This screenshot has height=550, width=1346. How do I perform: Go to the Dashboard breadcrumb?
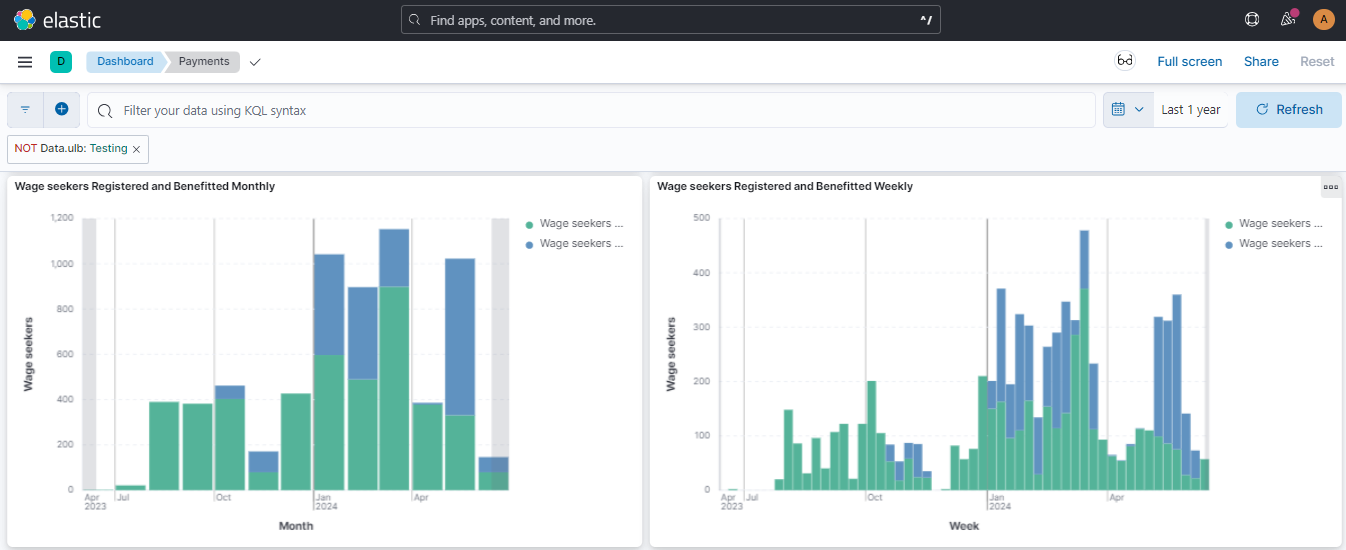pos(125,62)
